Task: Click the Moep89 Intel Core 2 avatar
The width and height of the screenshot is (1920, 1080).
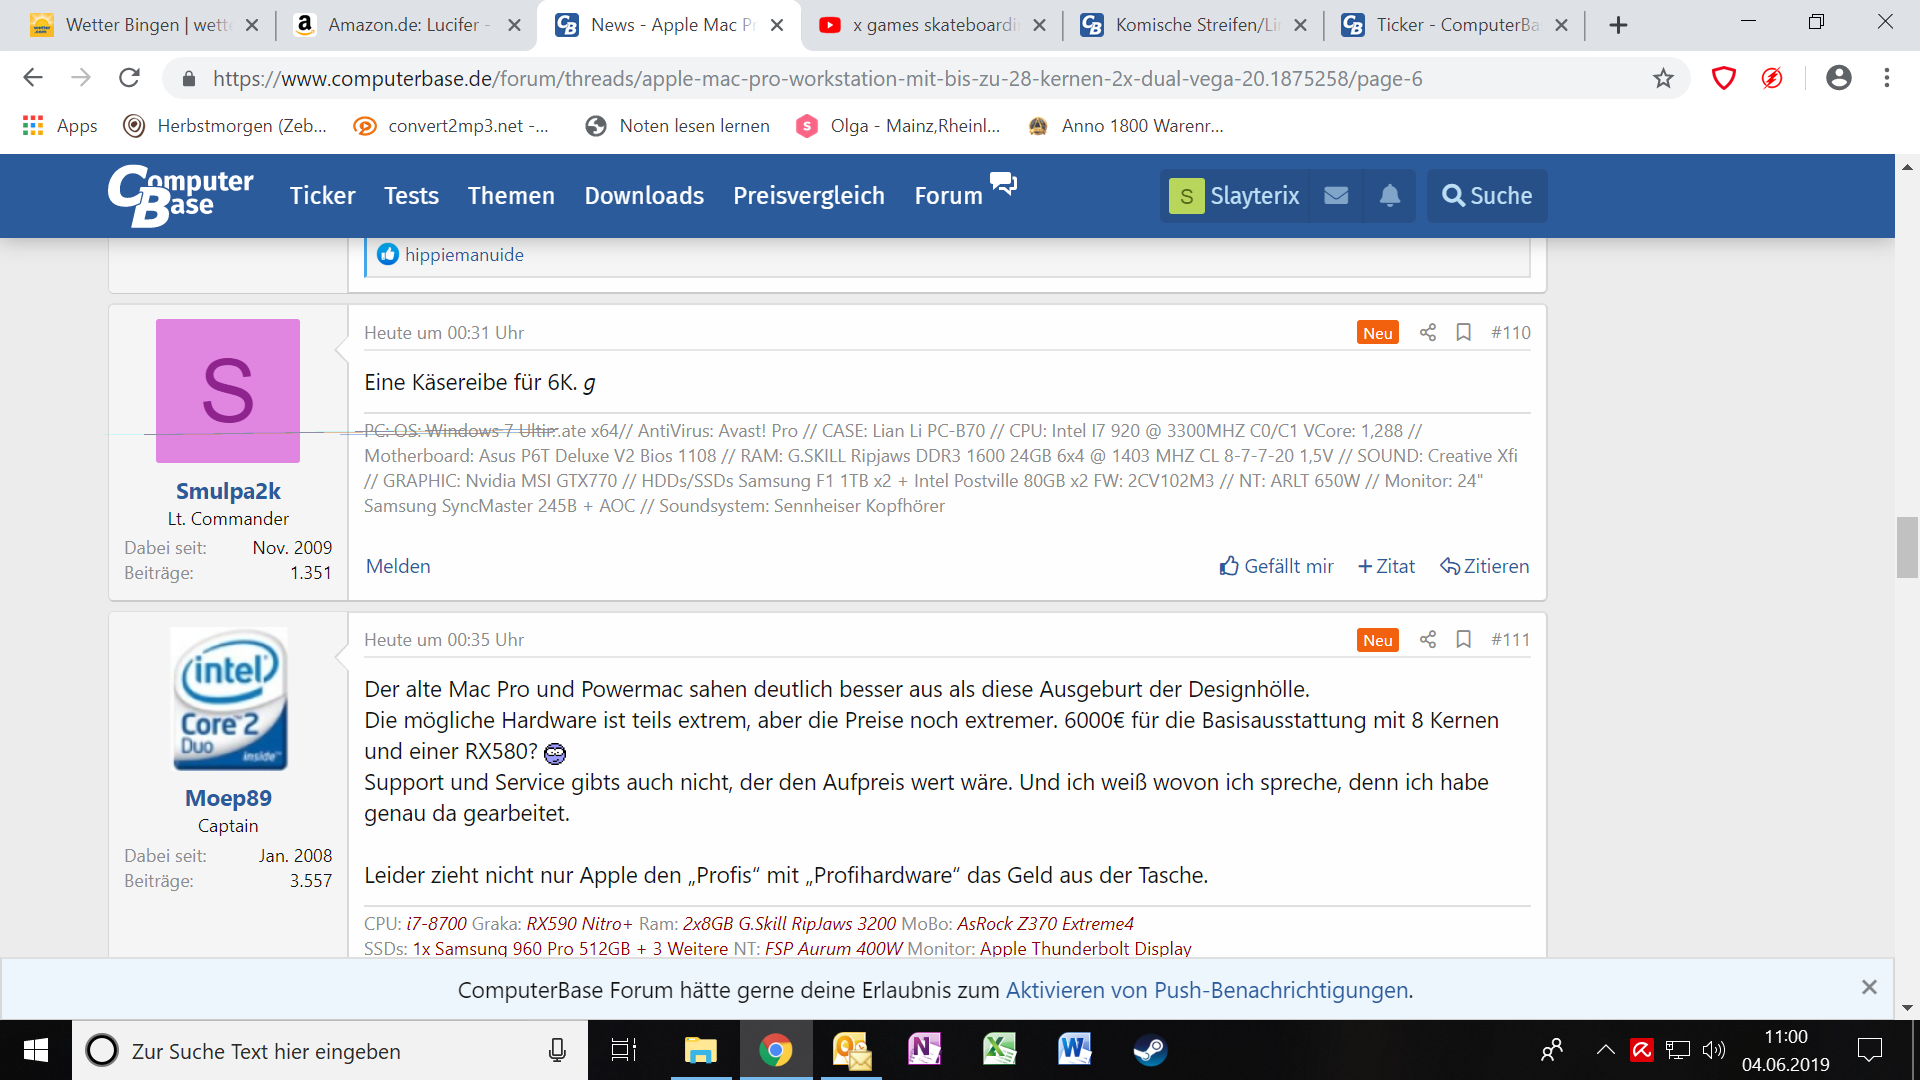Action: click(228, 699)
